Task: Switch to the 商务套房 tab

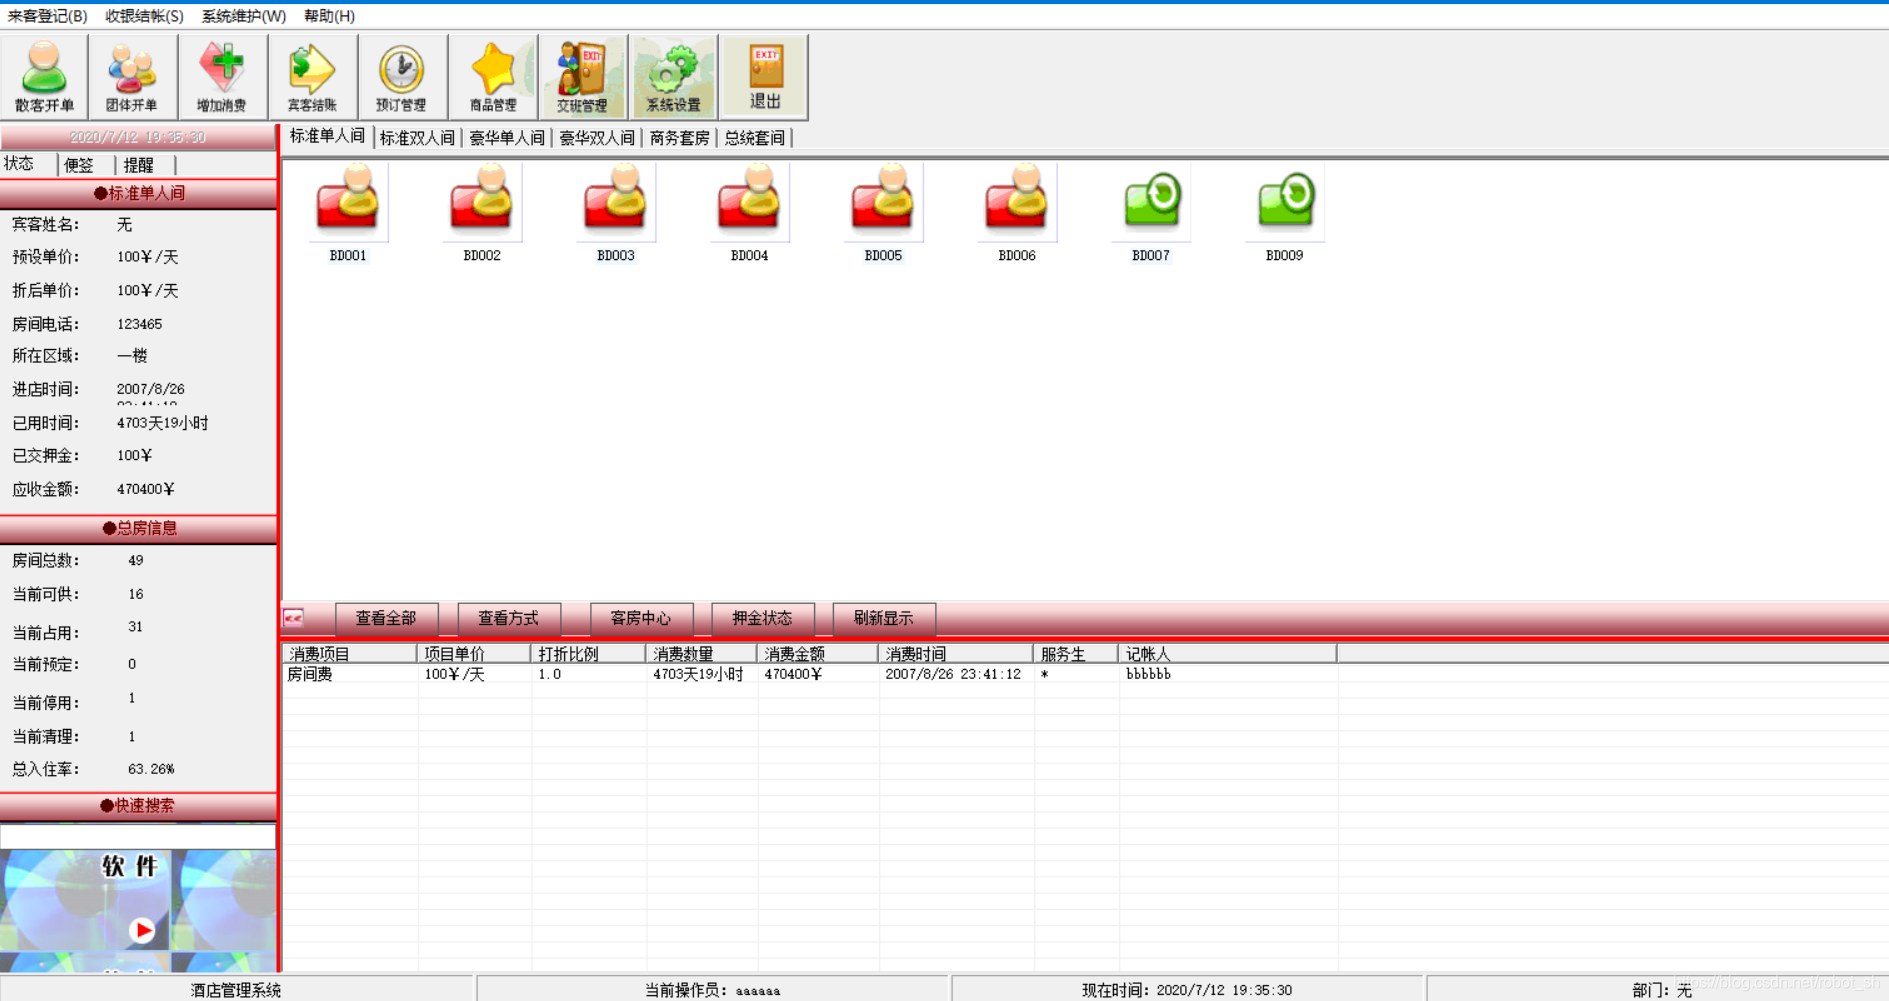Action: [679, 138]
